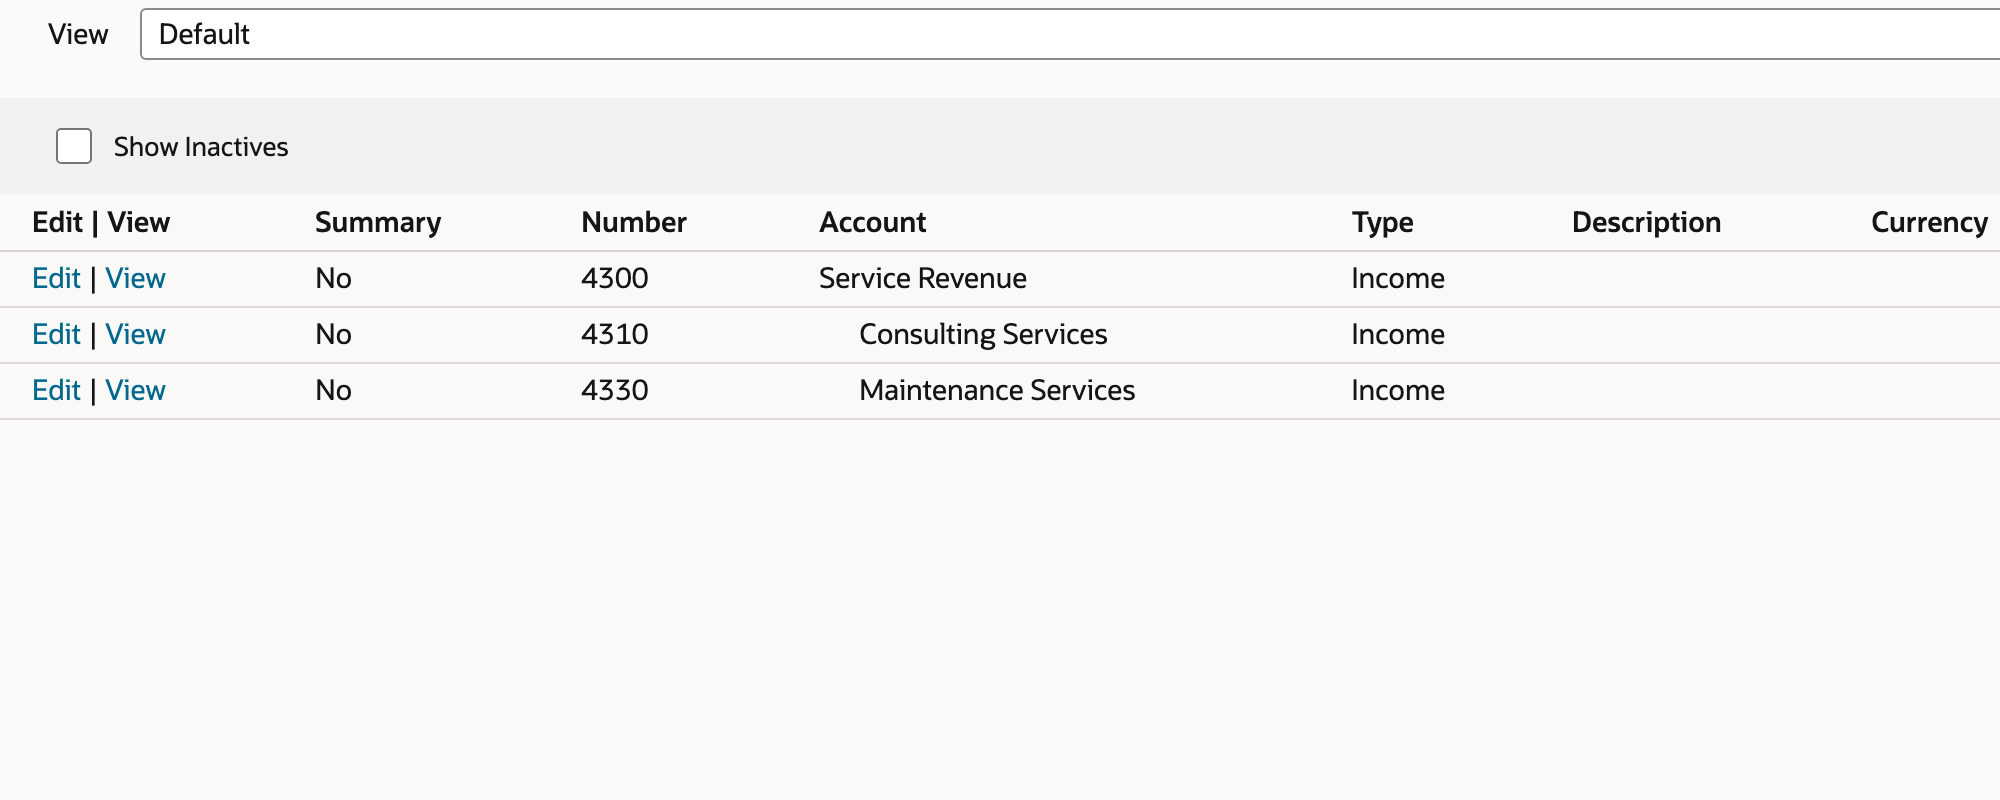Enable the Show Inactives checkbox
This screenshot has height=800, width=2000.
[74, 146]
